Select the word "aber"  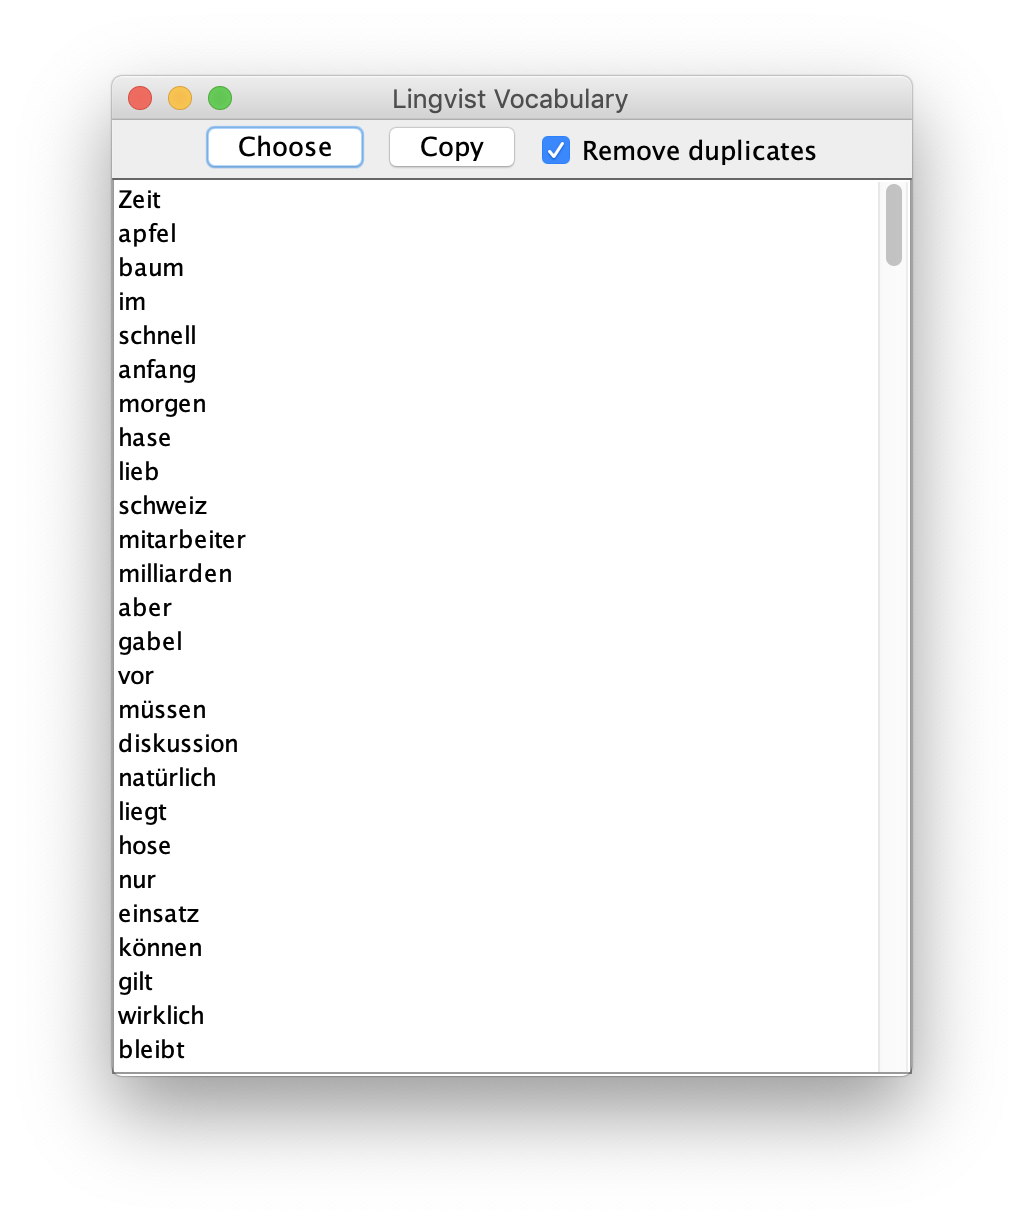145,608
